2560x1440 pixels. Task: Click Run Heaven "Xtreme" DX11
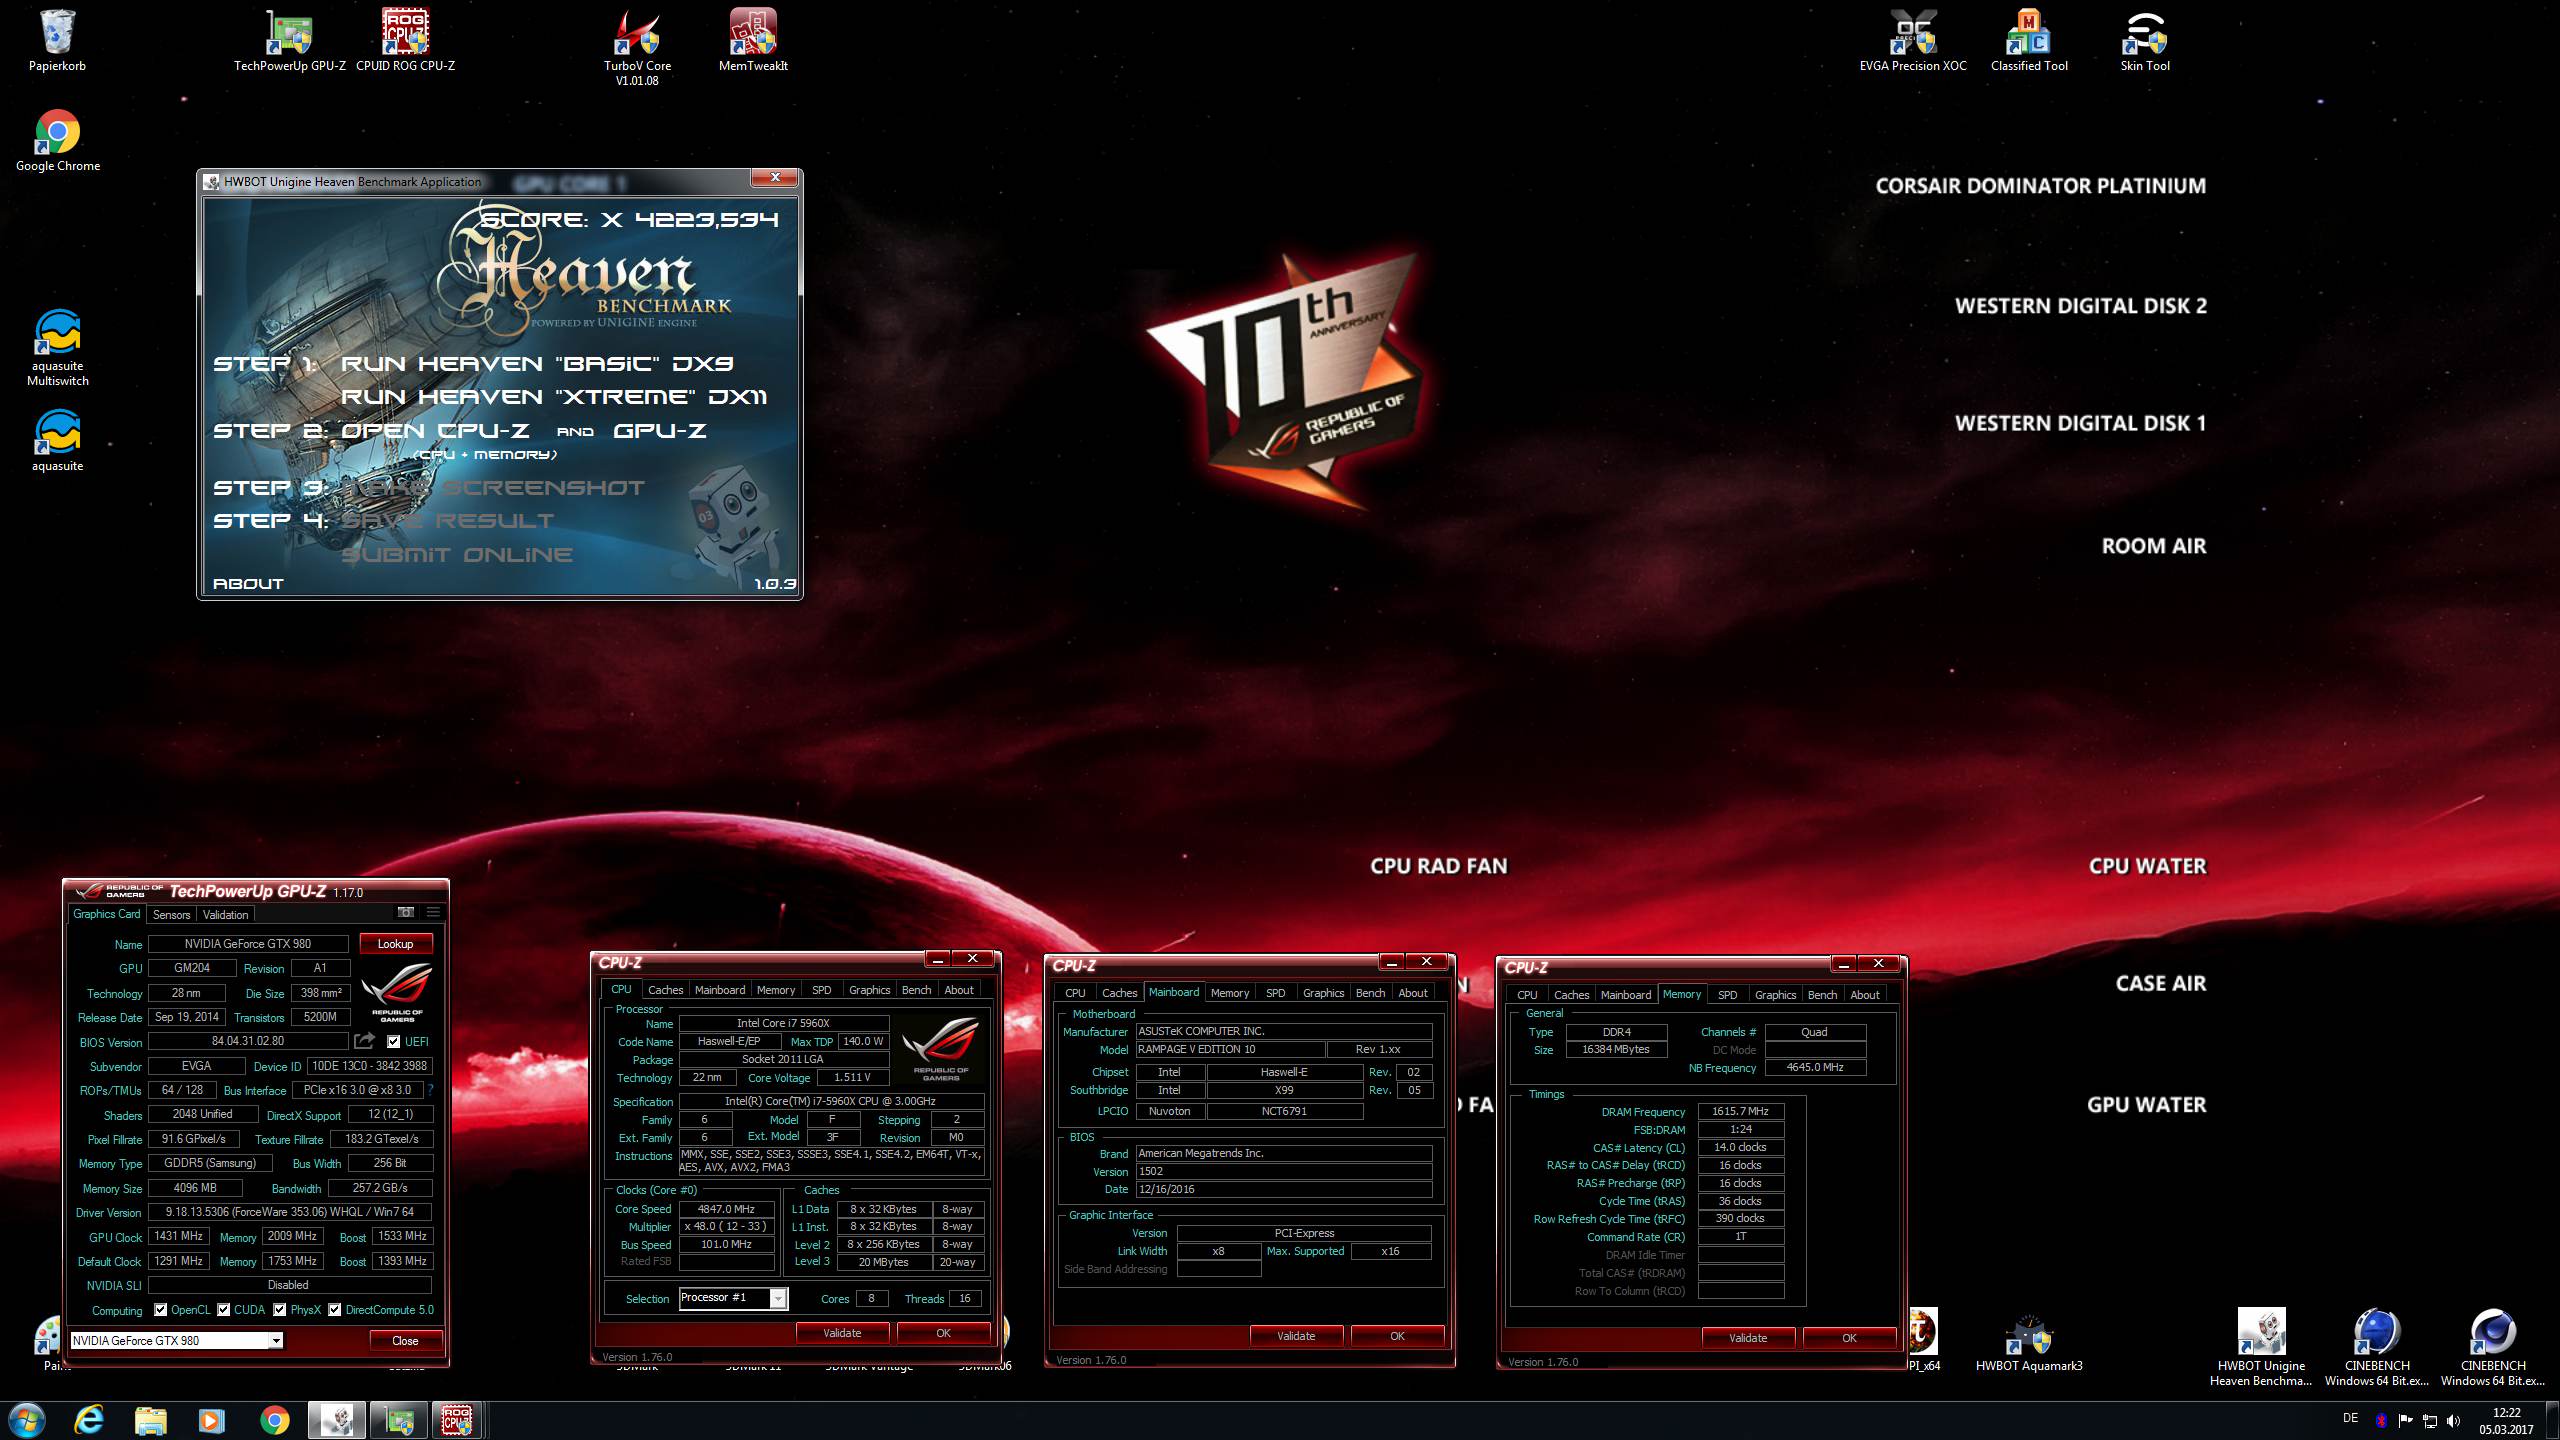pyautogui.click(x=554, y=397)
